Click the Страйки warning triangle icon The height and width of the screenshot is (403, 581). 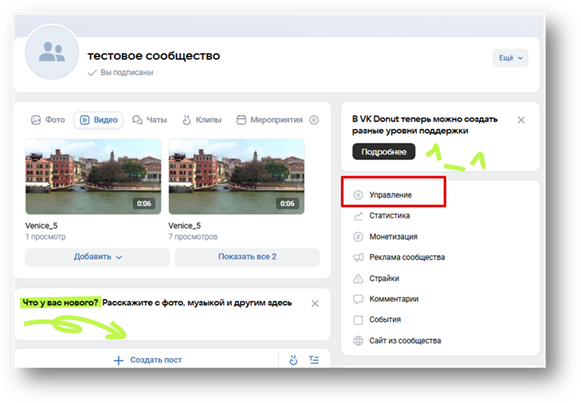tap(358, 278)
